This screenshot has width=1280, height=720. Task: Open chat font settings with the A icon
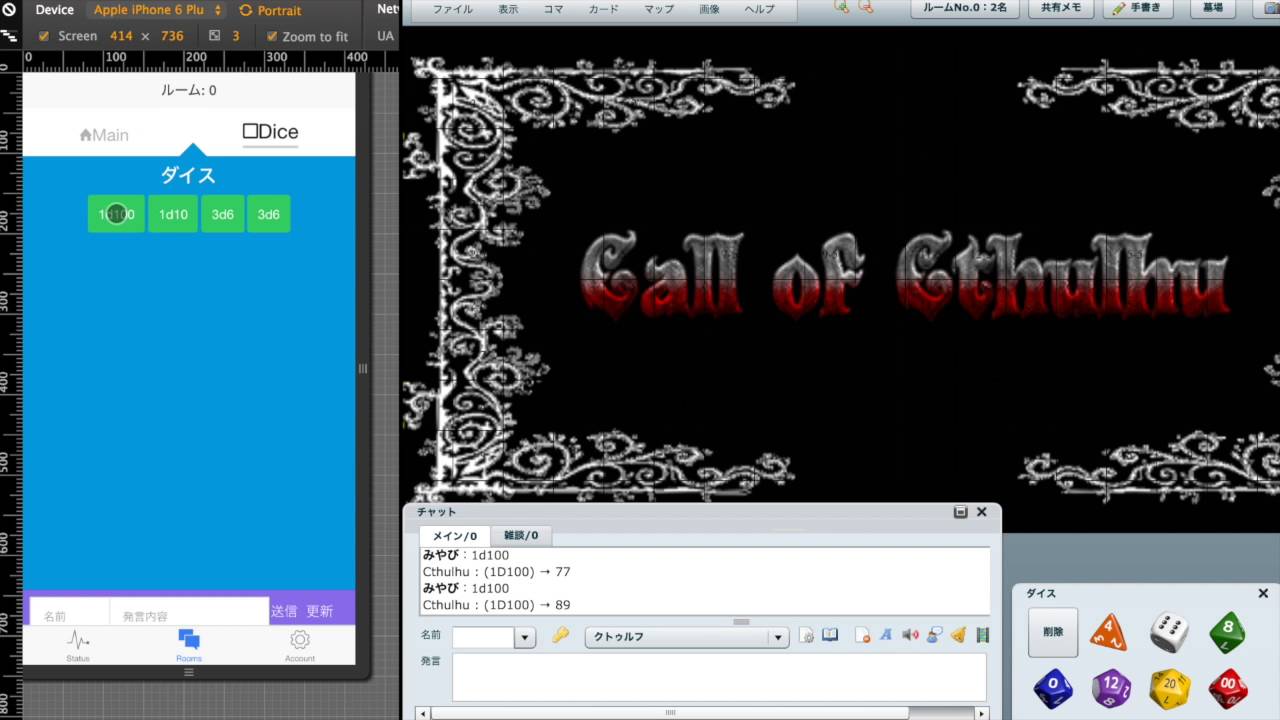pos(886,635)
